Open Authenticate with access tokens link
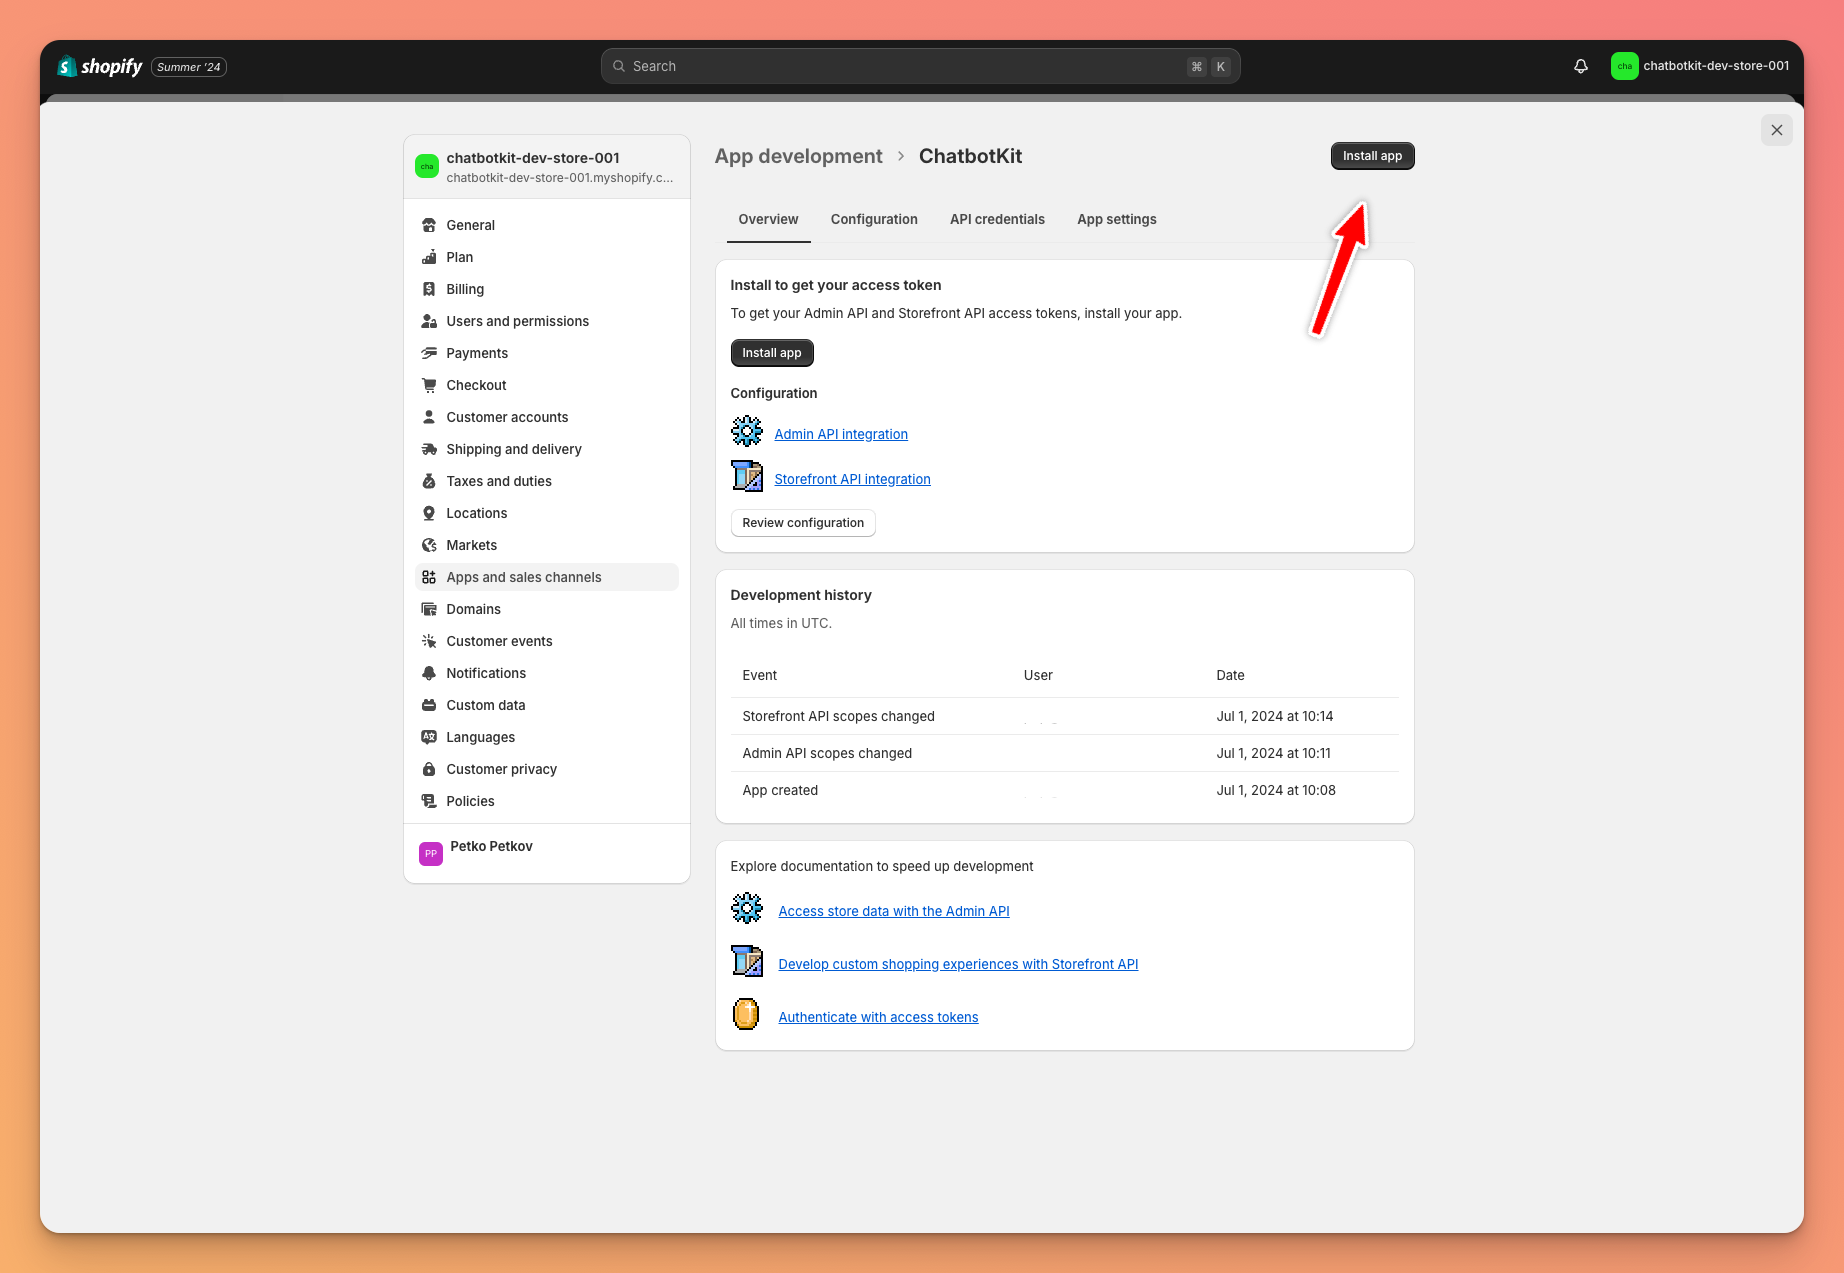 pos(878,1017)
